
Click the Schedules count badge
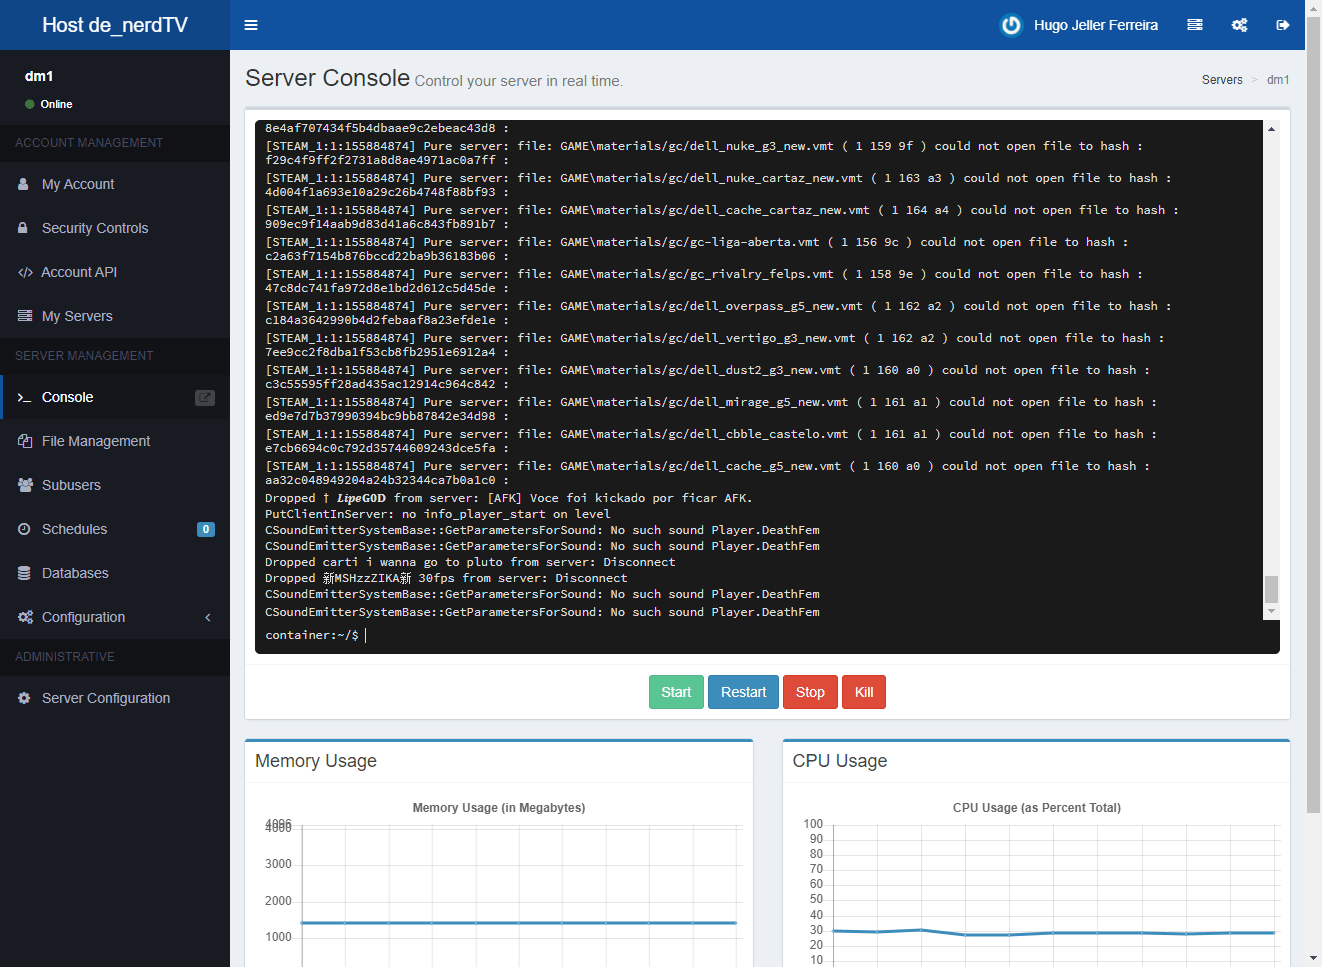tap(206, 530)
